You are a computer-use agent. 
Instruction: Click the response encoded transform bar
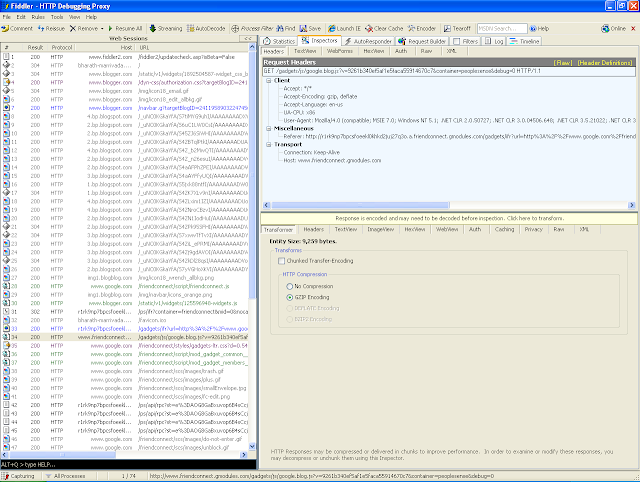pos(449,218)
